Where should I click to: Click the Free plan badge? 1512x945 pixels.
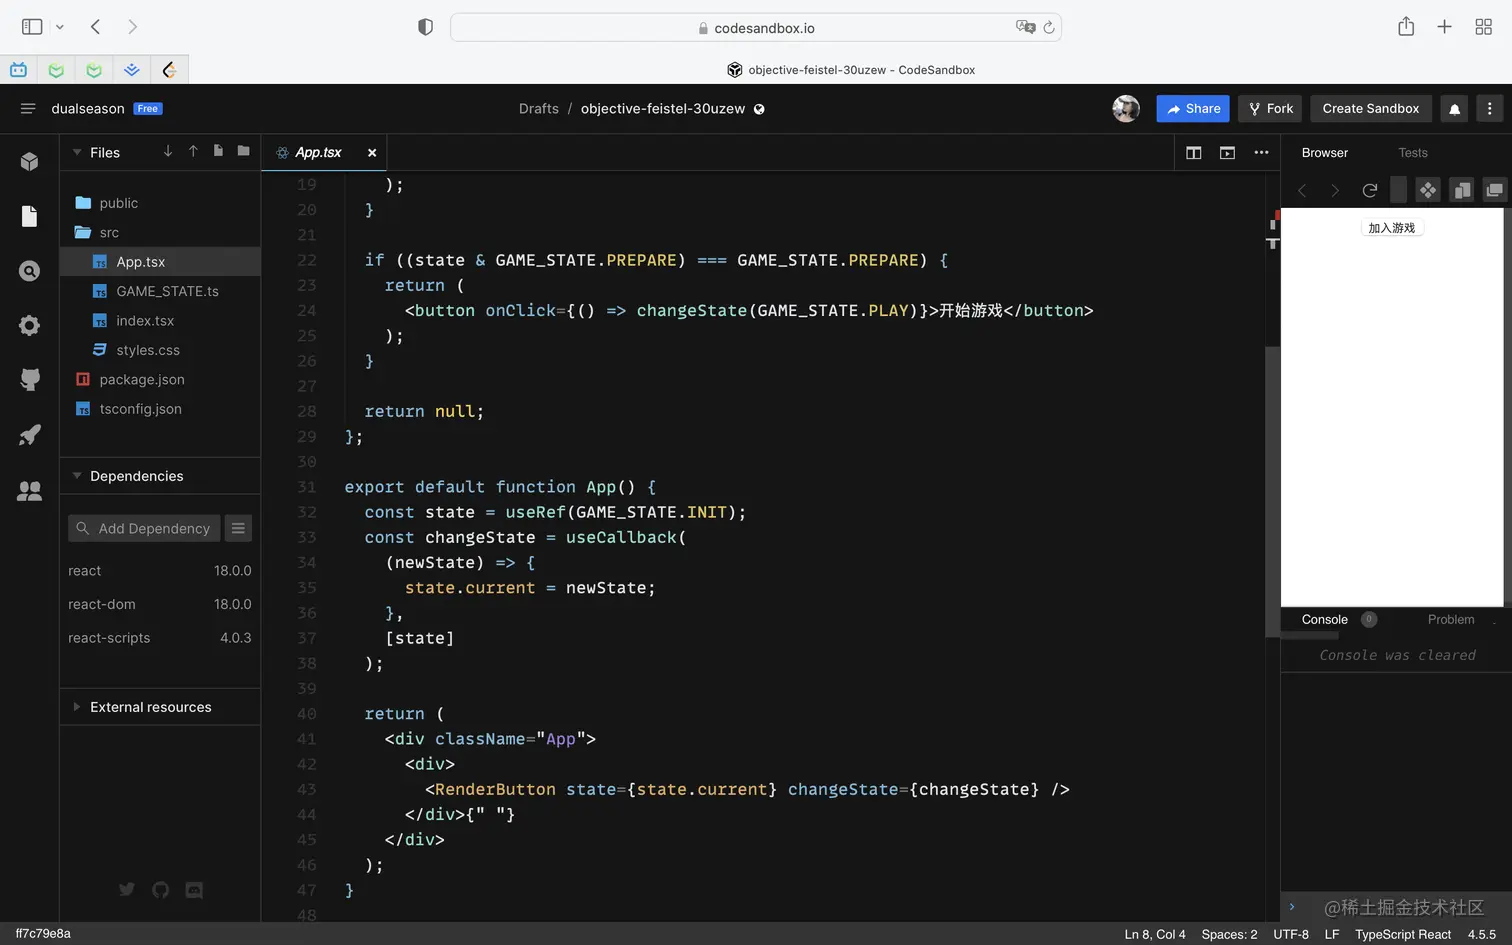coord(148,109)
